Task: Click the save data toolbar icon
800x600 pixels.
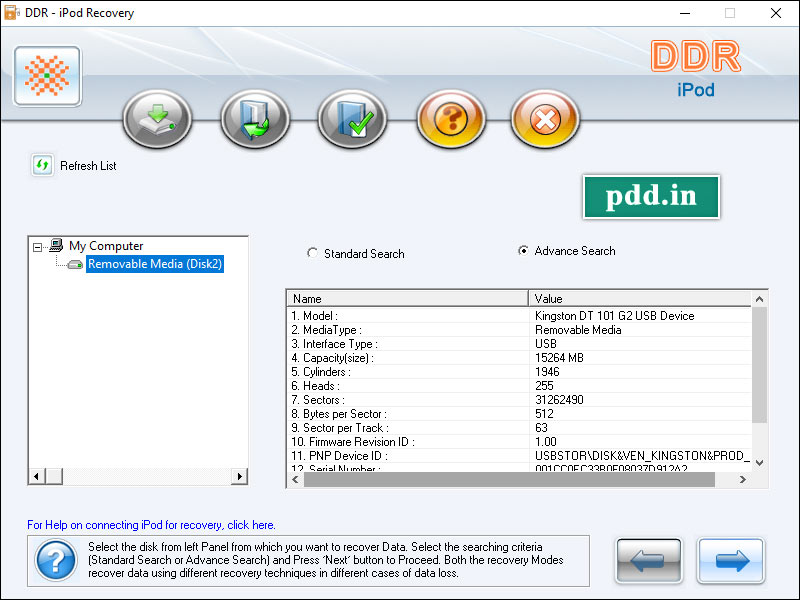Action: [254, 118]
